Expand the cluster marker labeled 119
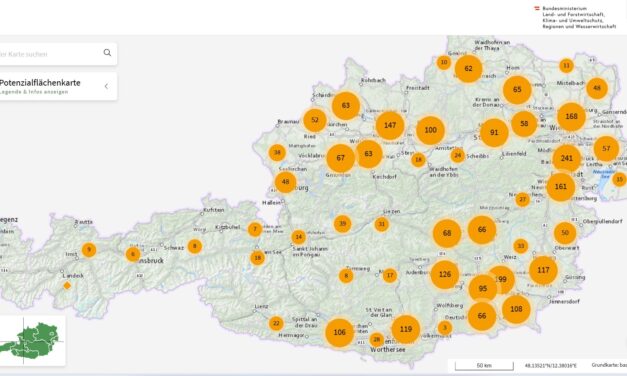Image resolution: width=627 pixels, height=376 pixels. tap(405, 329)
